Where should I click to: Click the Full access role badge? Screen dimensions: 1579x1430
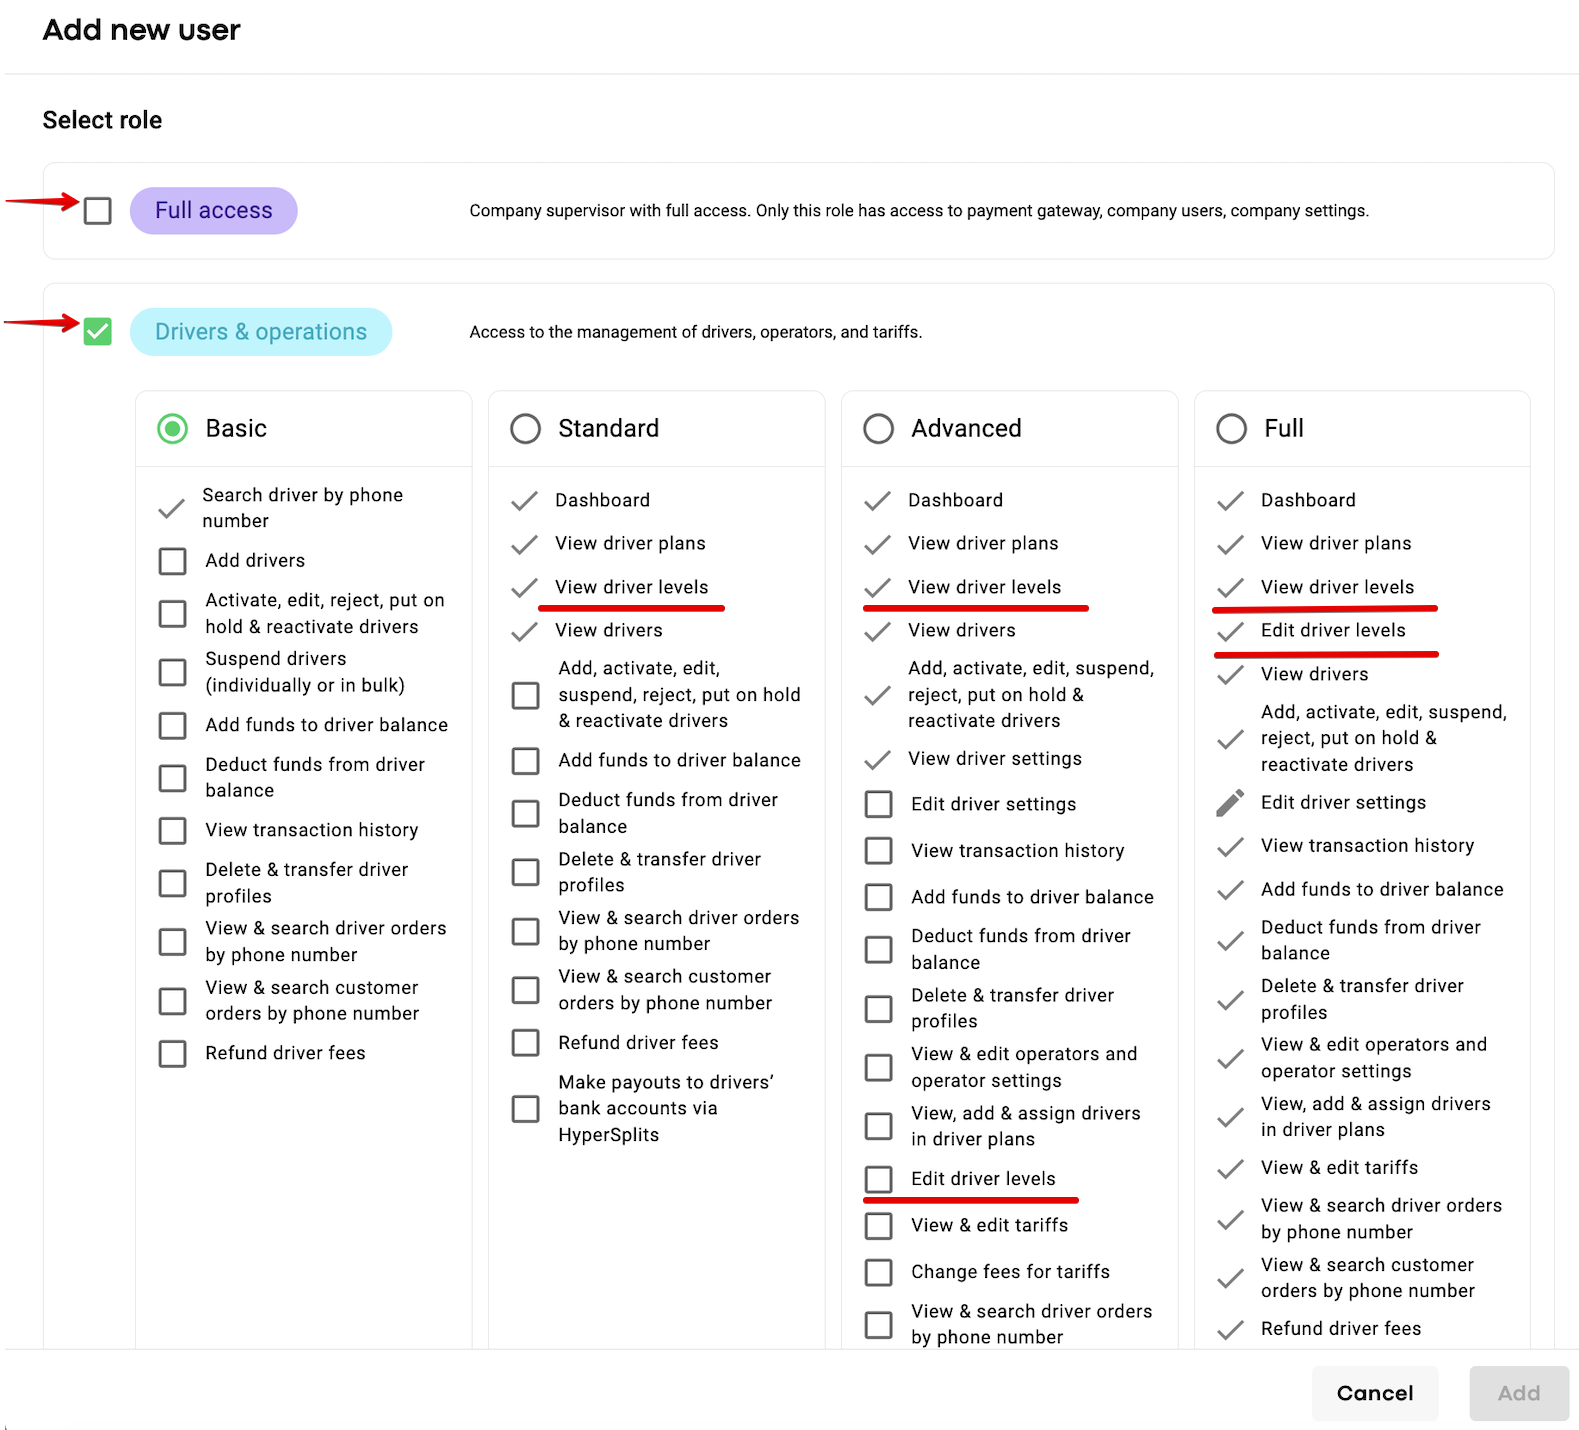[x=214, y=211]
